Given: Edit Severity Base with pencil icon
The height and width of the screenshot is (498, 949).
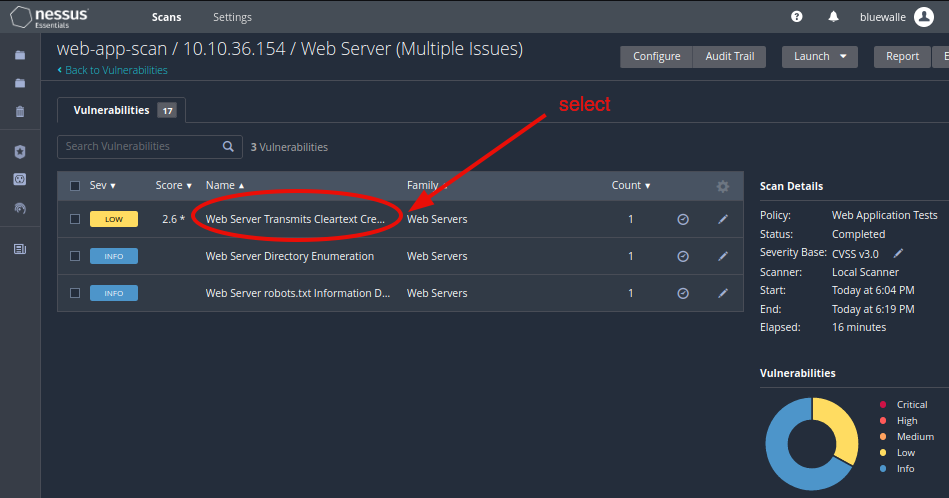Looking at the screenshot, I should tap(898, 253).
